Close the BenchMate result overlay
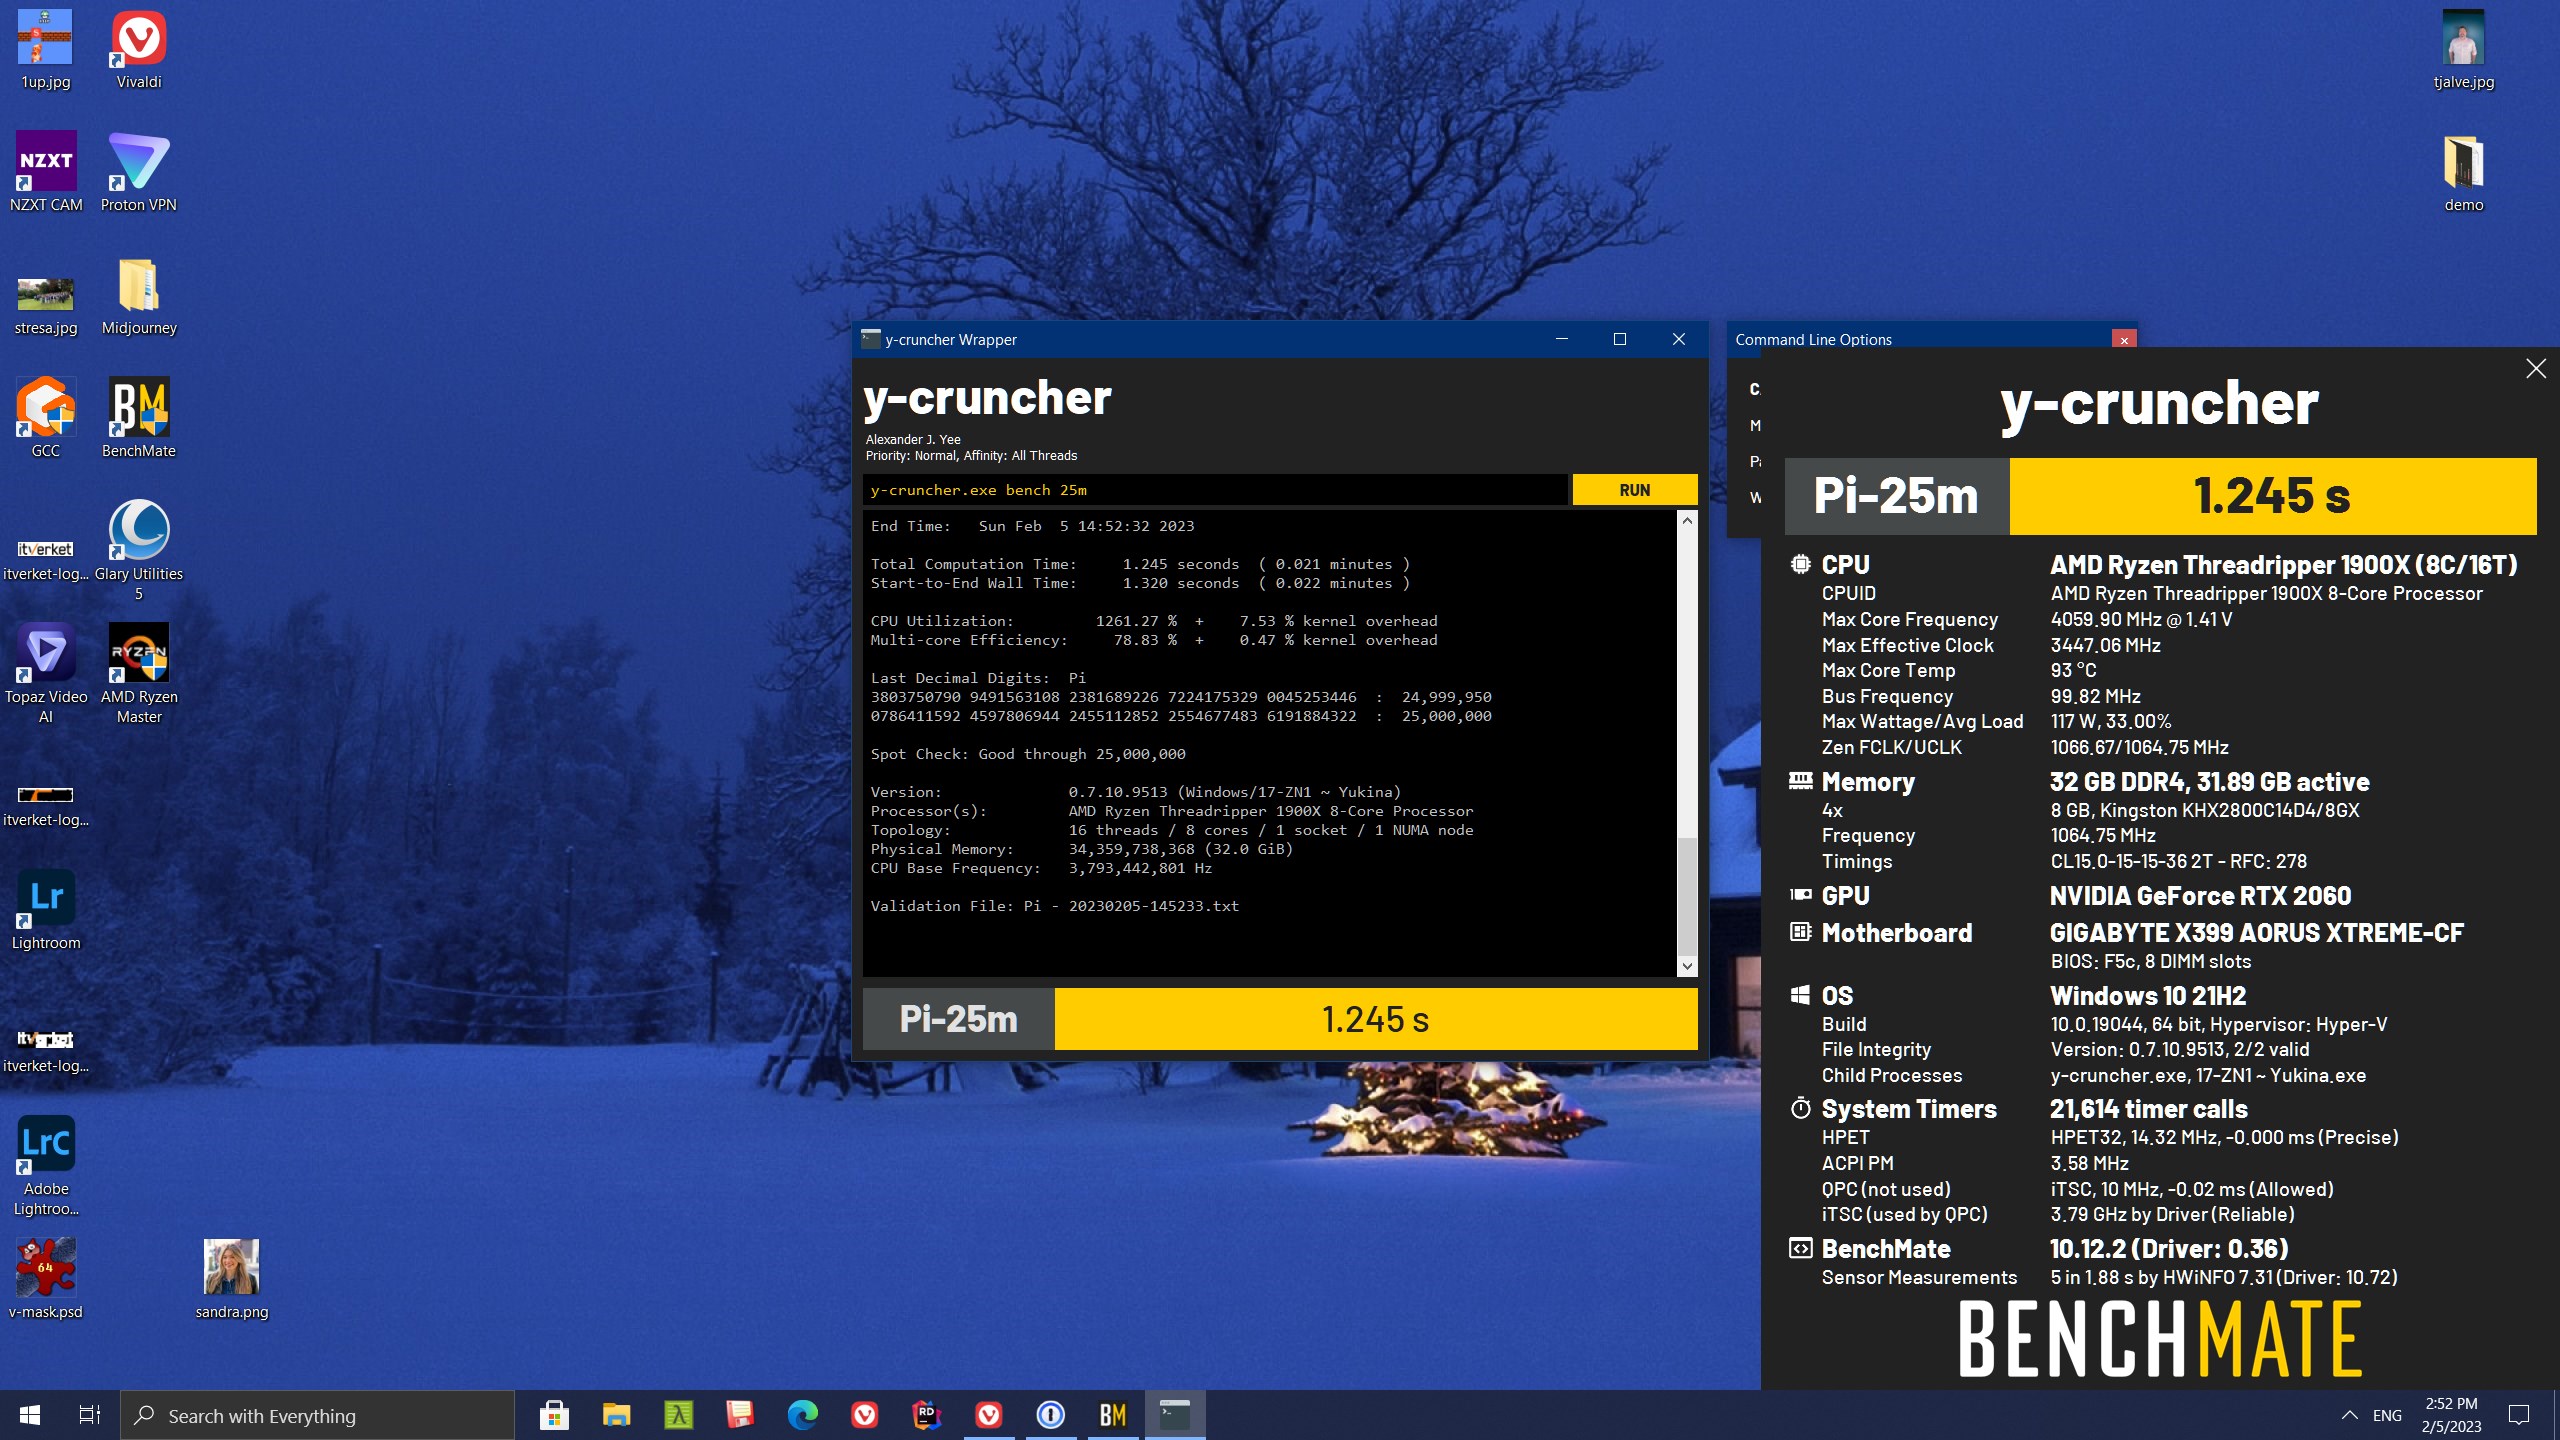 point(2536,369)
